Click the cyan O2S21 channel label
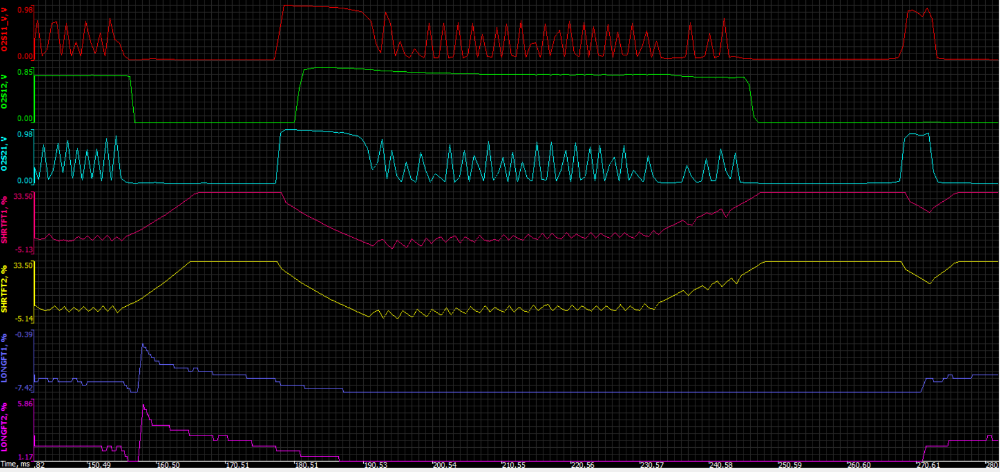The width and height of the screenshot is (1000, 472). (x=5, y=153)
